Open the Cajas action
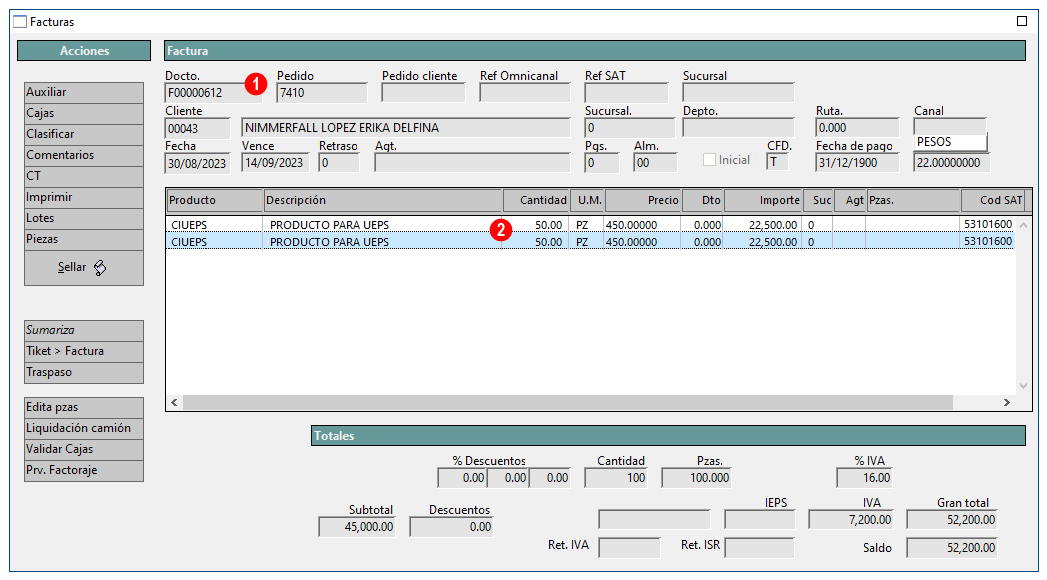 pyautogui.click(x=83, y=113)
